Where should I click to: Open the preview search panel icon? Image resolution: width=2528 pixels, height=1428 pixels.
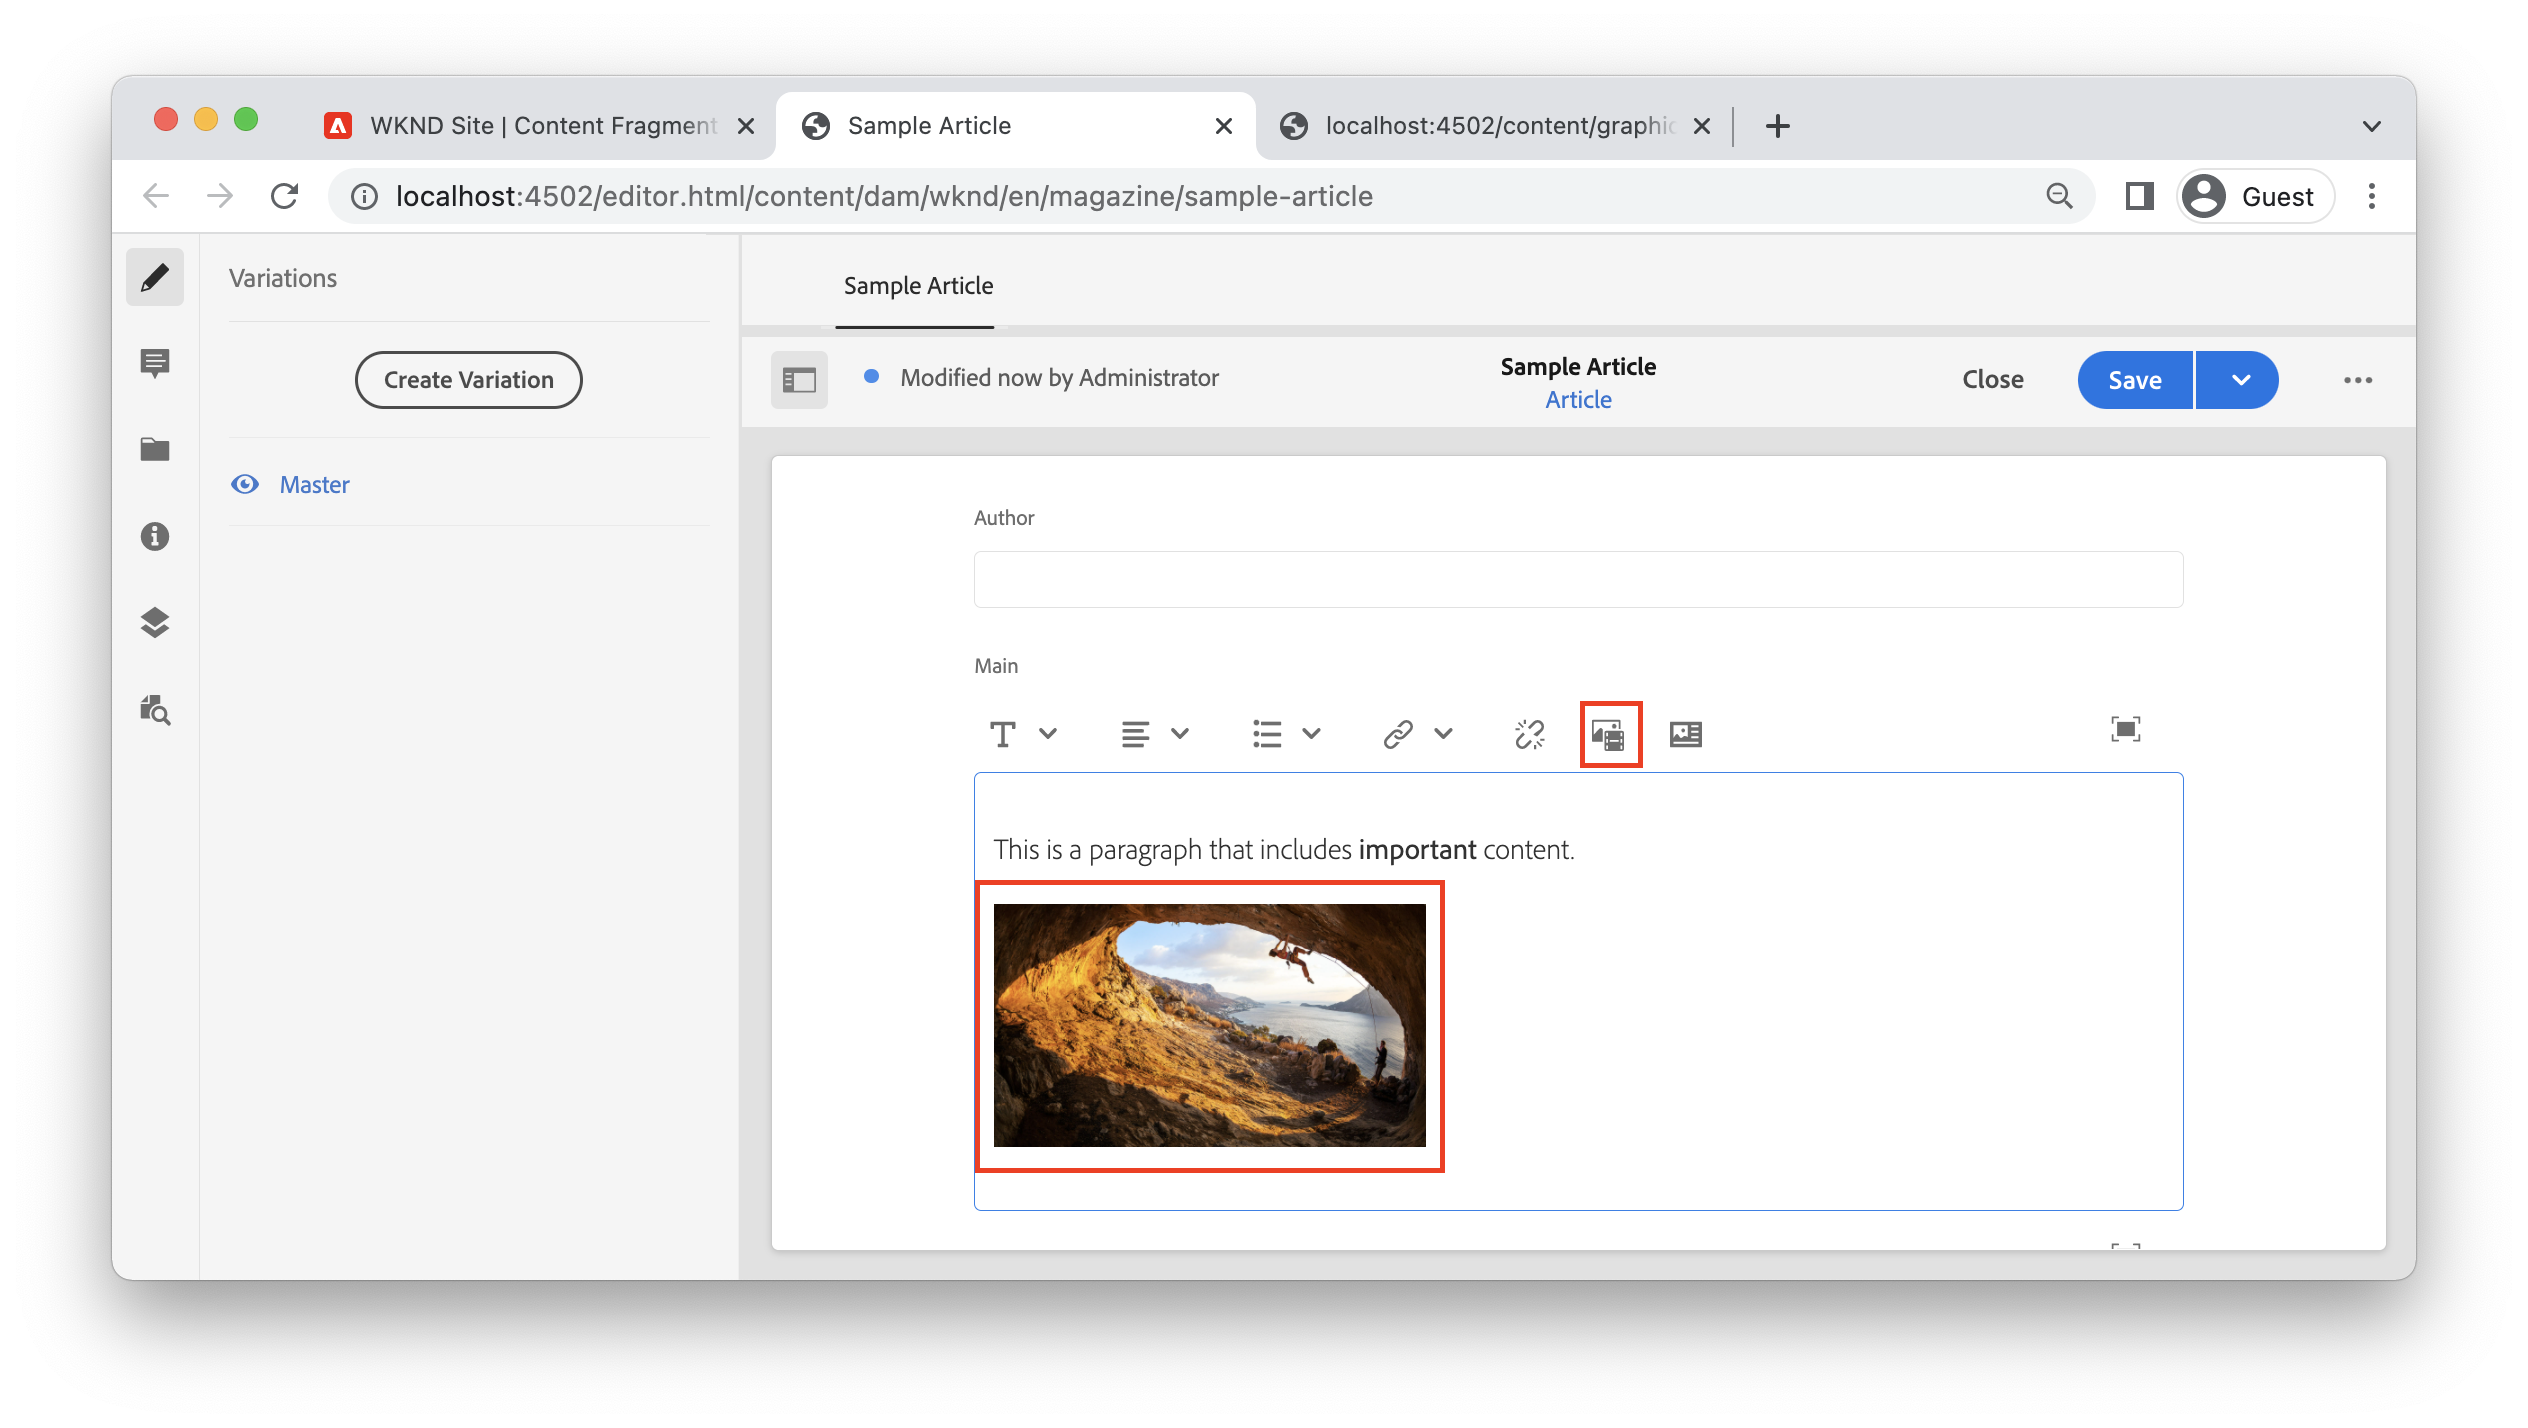(x=155, y=710)
